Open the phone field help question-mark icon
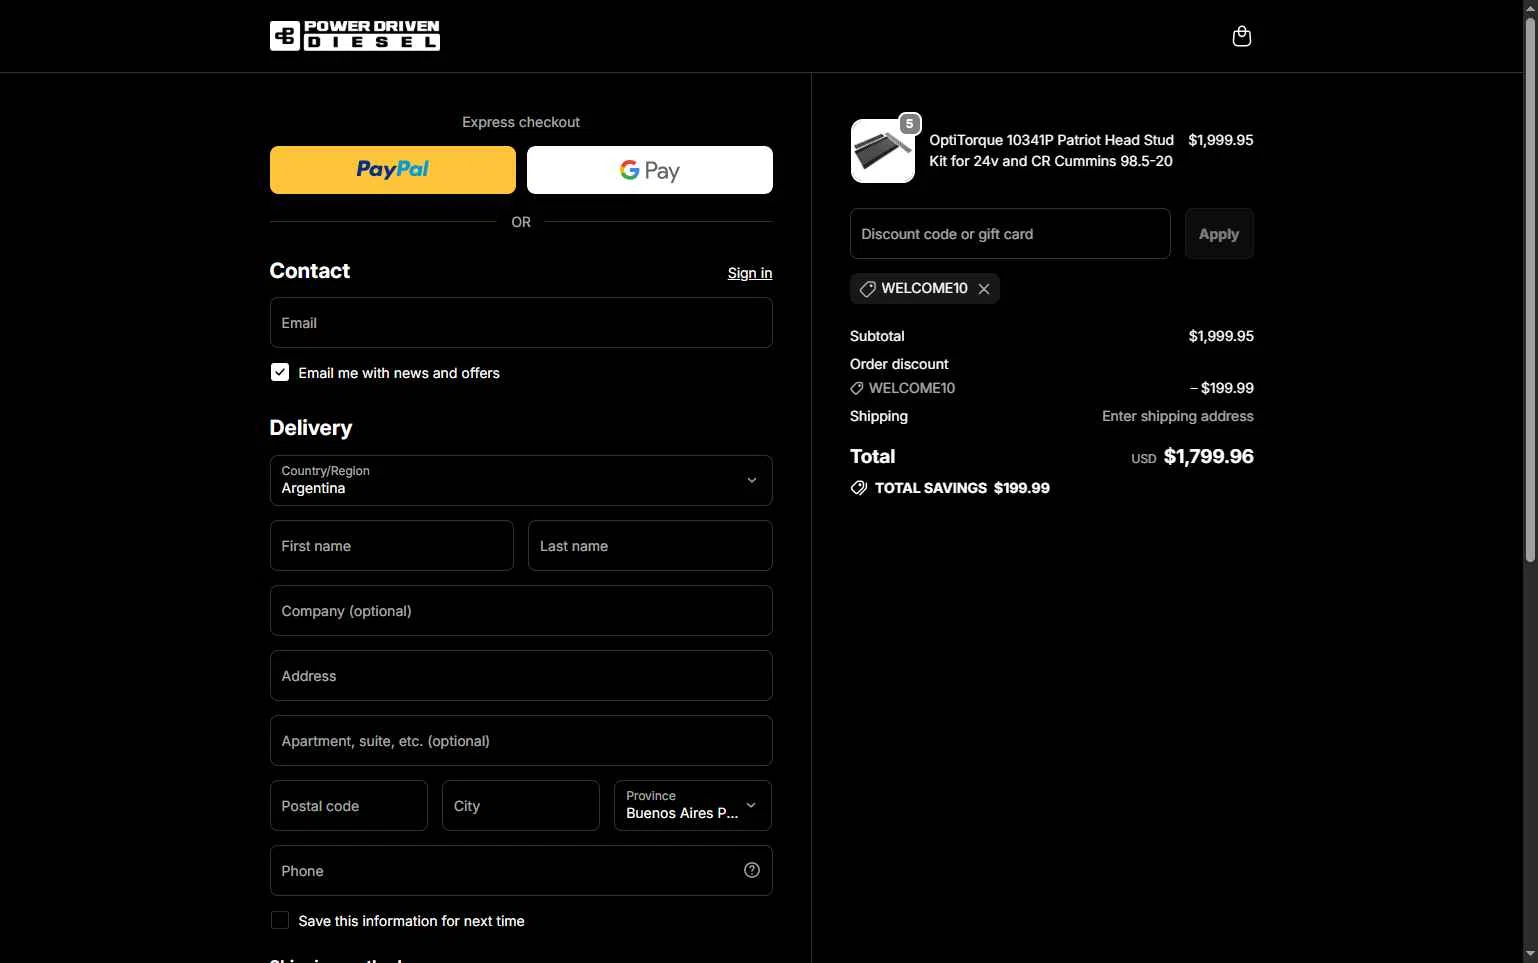The width and height of the screenshot is (1538, 963). point(752,870)
